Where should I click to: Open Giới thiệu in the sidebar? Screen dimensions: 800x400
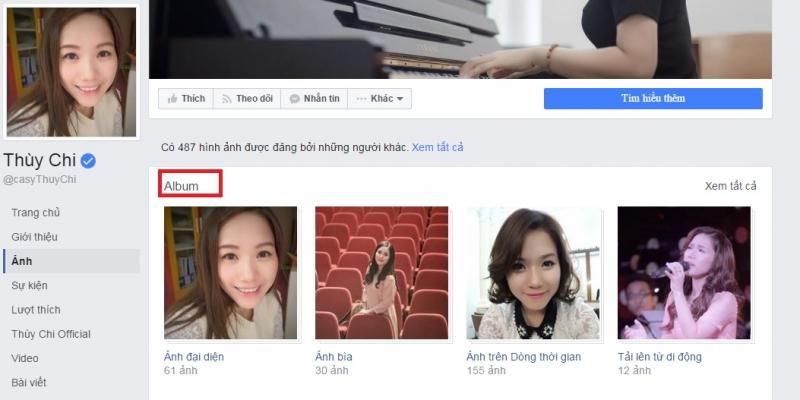pos(35,237)
